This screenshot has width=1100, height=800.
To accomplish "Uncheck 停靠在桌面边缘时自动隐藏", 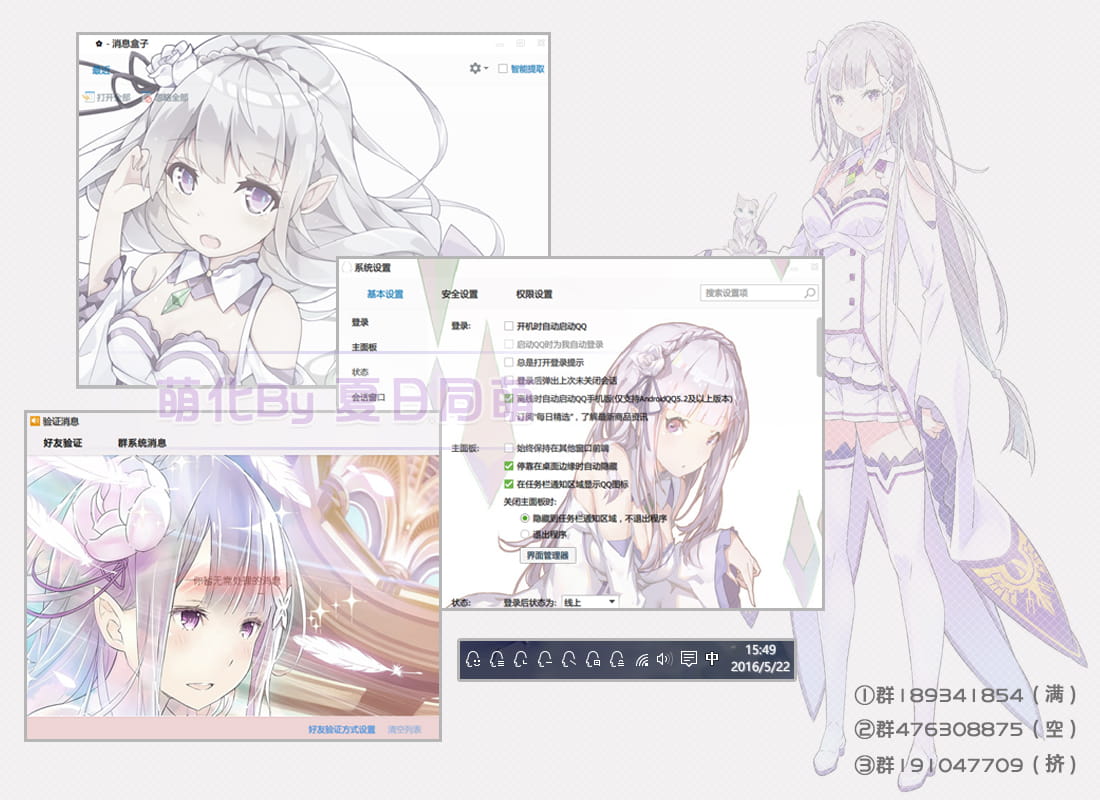I will (x=509, y=466).
